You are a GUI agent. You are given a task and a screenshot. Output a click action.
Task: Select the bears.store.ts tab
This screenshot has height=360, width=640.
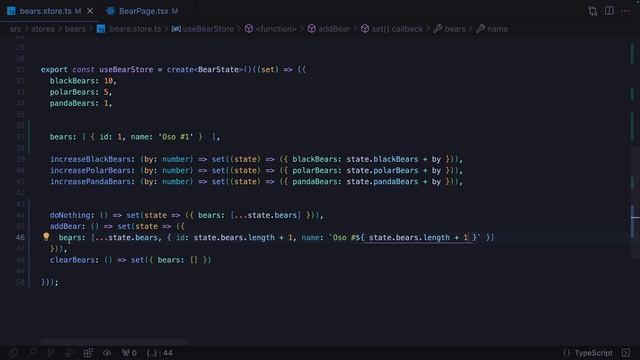point(45,11)
